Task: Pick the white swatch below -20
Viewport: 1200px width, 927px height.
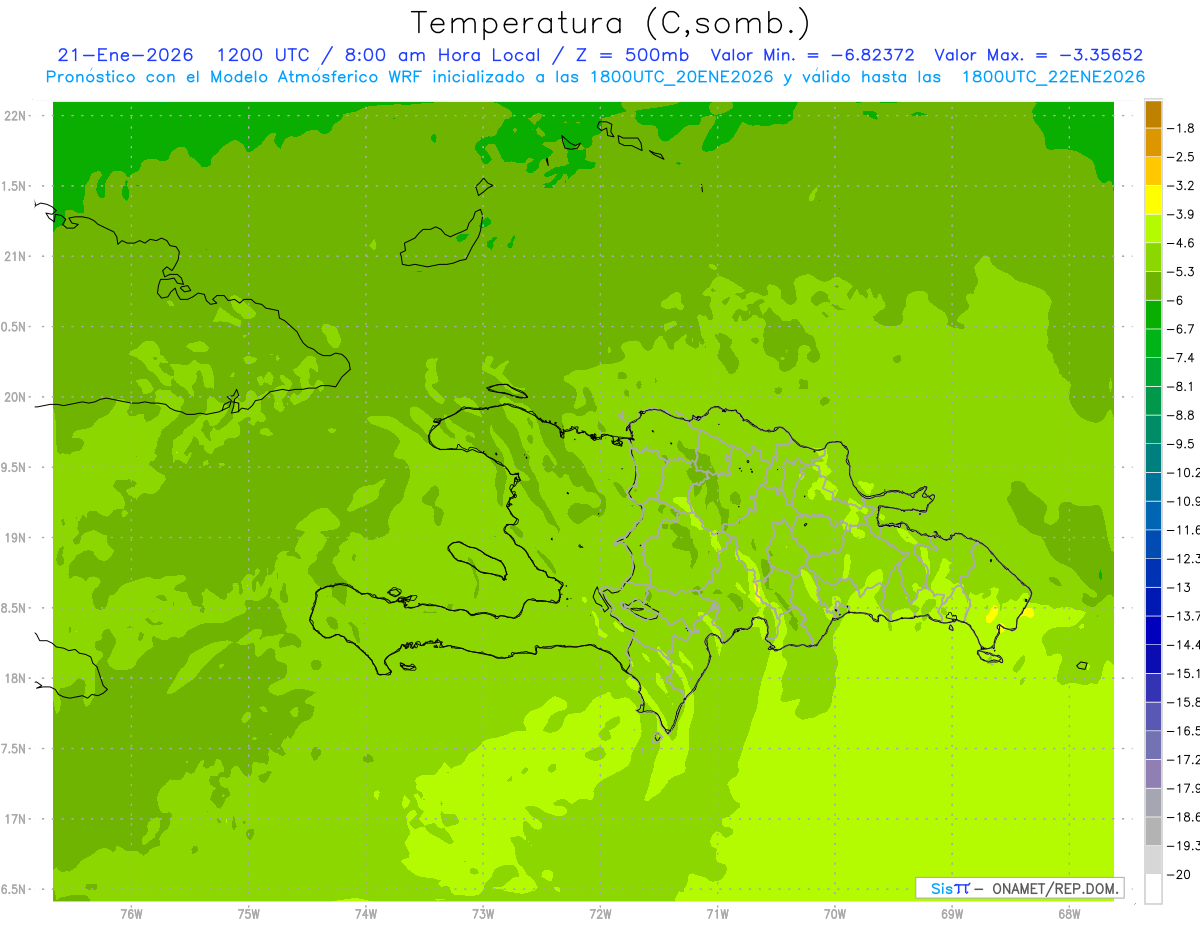Action: pyautogui.click(x=1153, y=889)
